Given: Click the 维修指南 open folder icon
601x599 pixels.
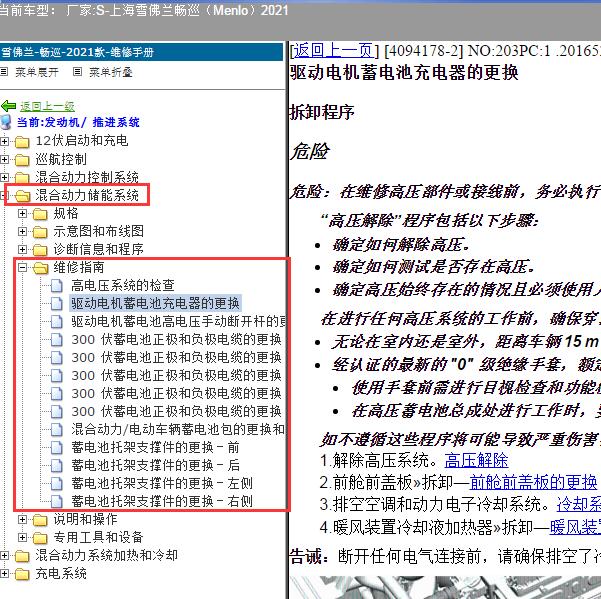Looking at the screenshot, I should (40, 268).
